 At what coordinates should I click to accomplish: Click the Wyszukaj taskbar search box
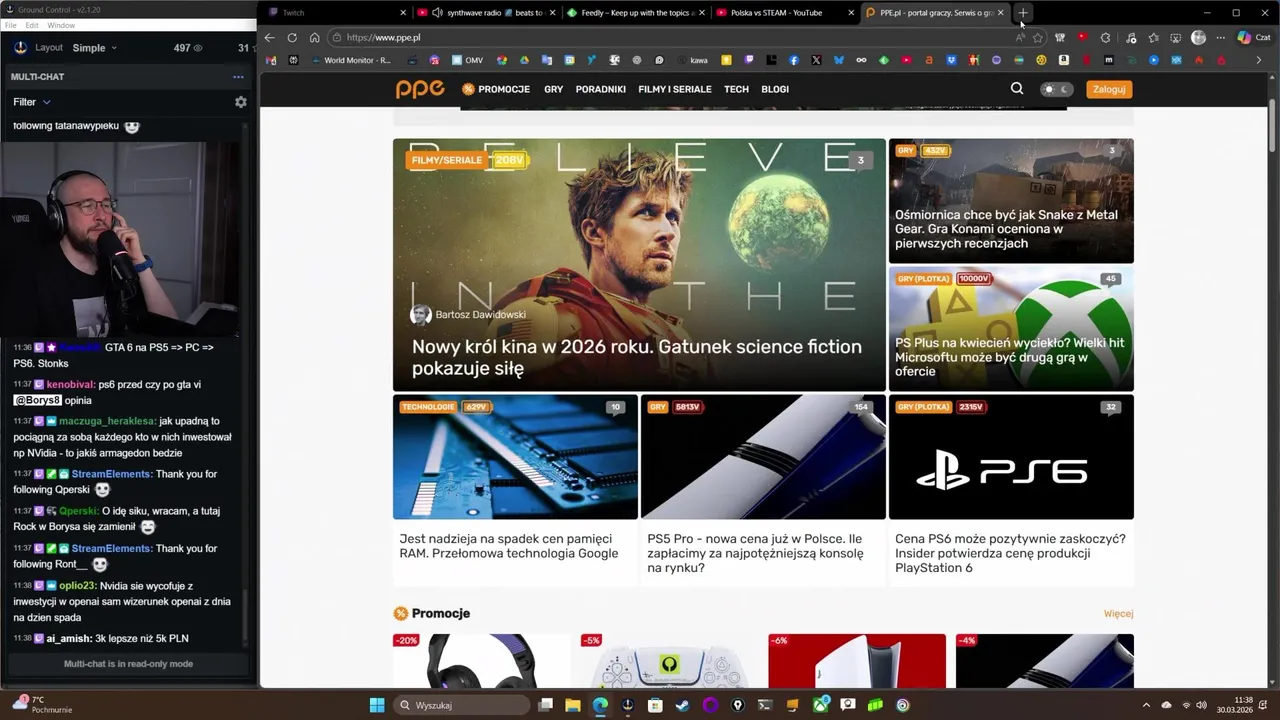pos(461,705)
